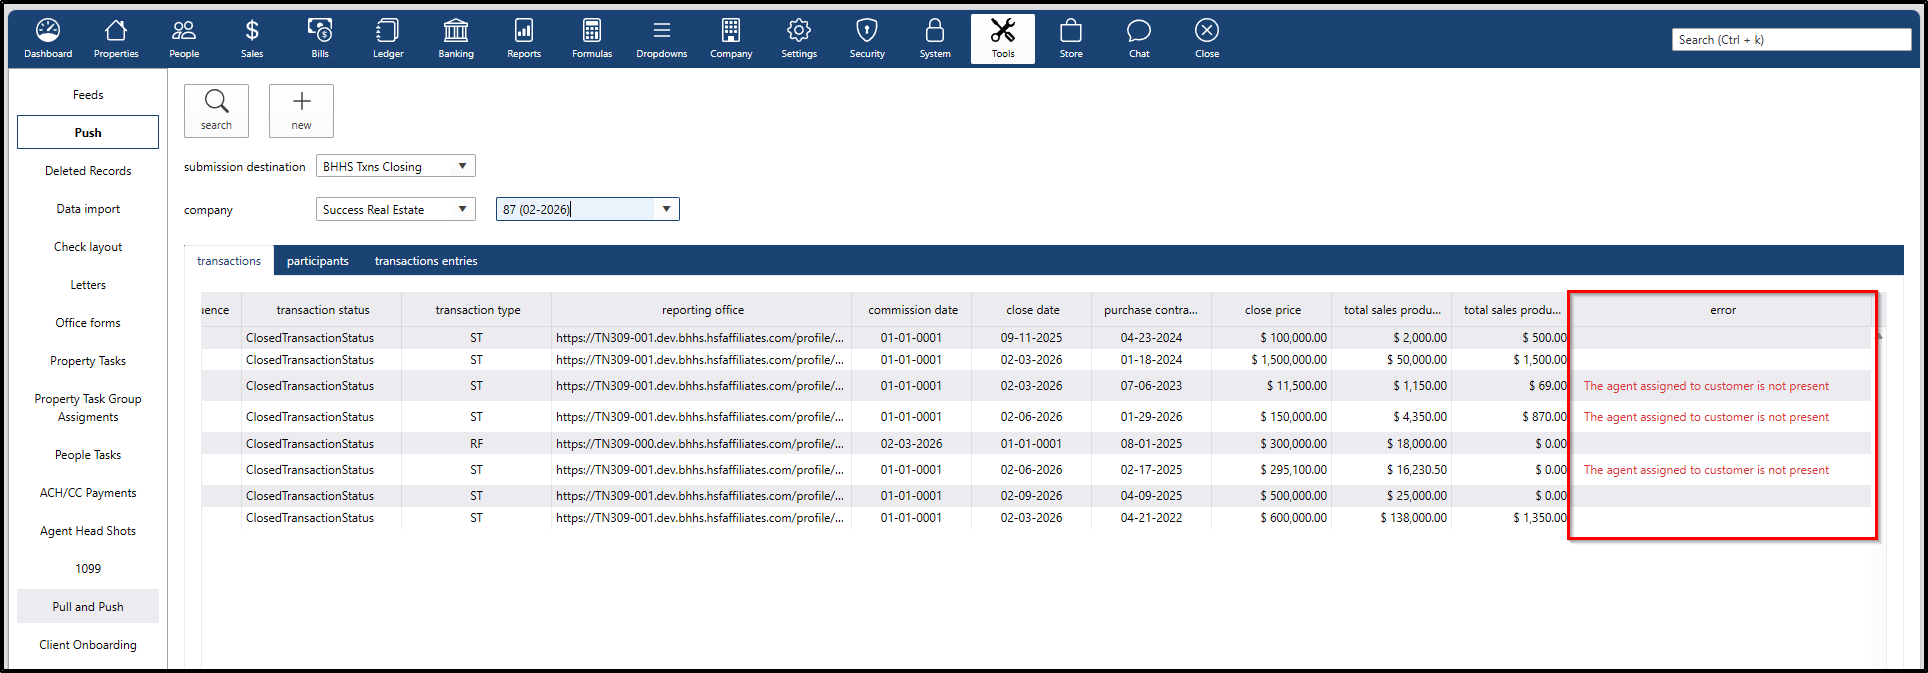This screenshot has height=673, width=1928.
Task: Open the Chat bubble icon
Action: (1139, 39)
